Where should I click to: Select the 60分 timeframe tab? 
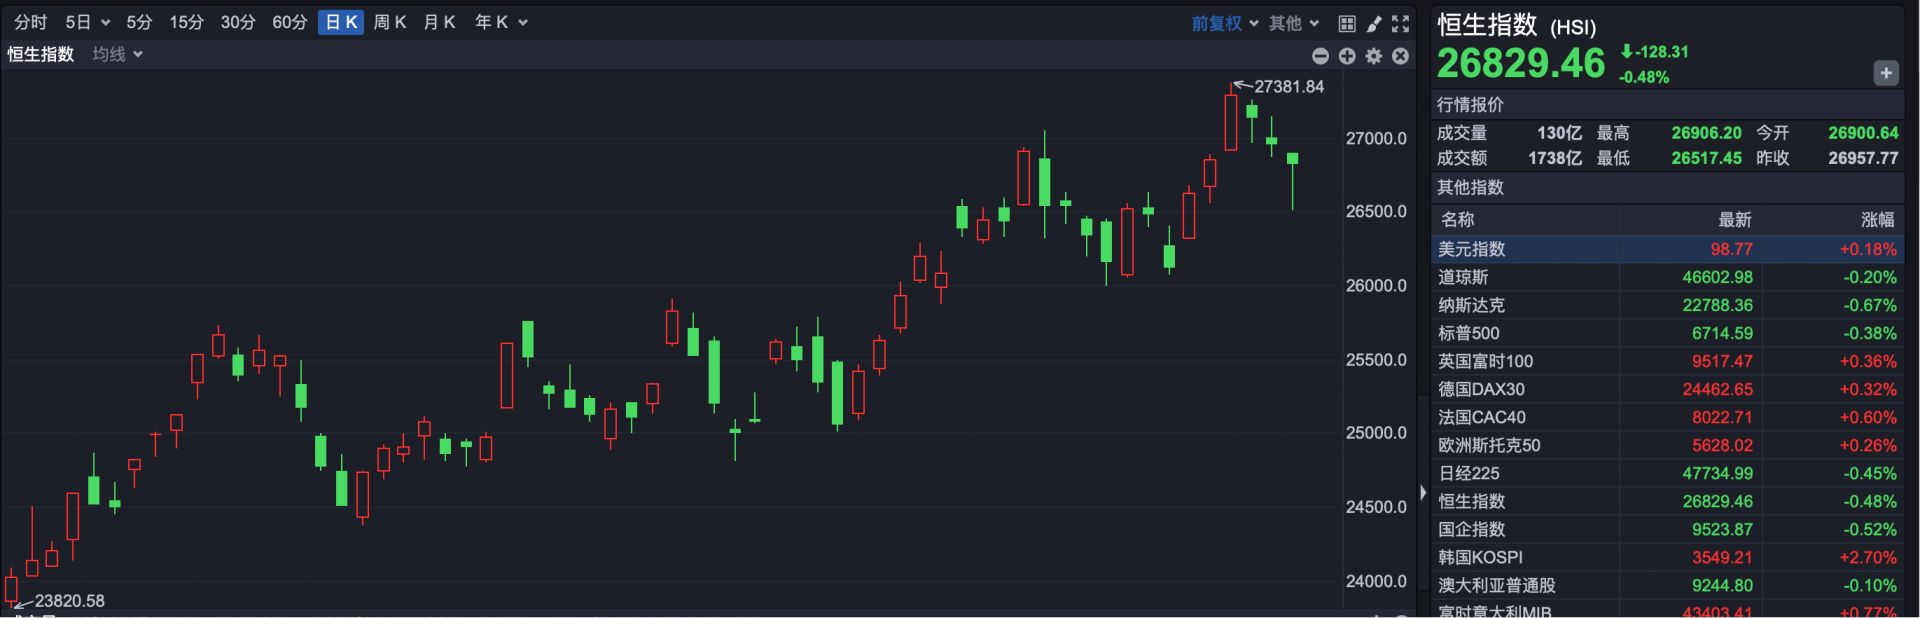tap(289, 22)
